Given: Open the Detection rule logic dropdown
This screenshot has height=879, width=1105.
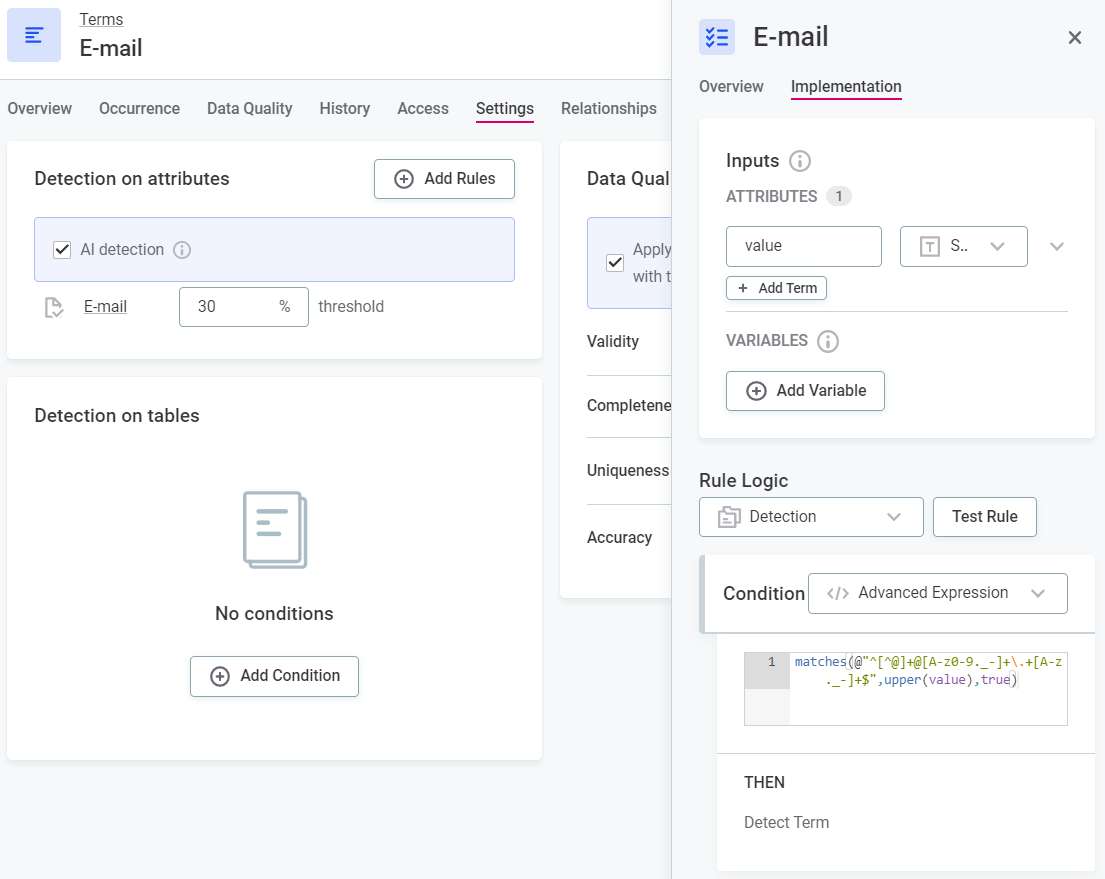Looking at the screenshot, I should pyautogui.click(x=810, y=517).
